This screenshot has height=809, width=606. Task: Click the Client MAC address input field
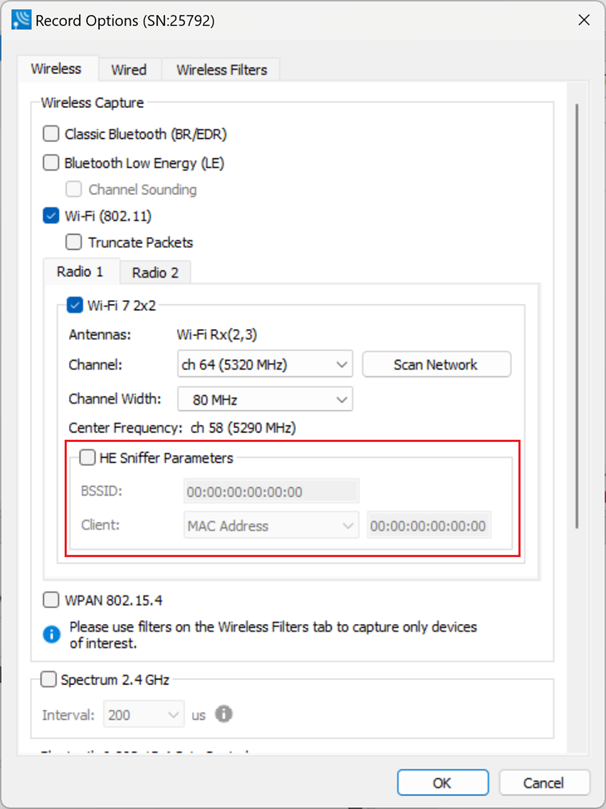click(x=429, y=525)
